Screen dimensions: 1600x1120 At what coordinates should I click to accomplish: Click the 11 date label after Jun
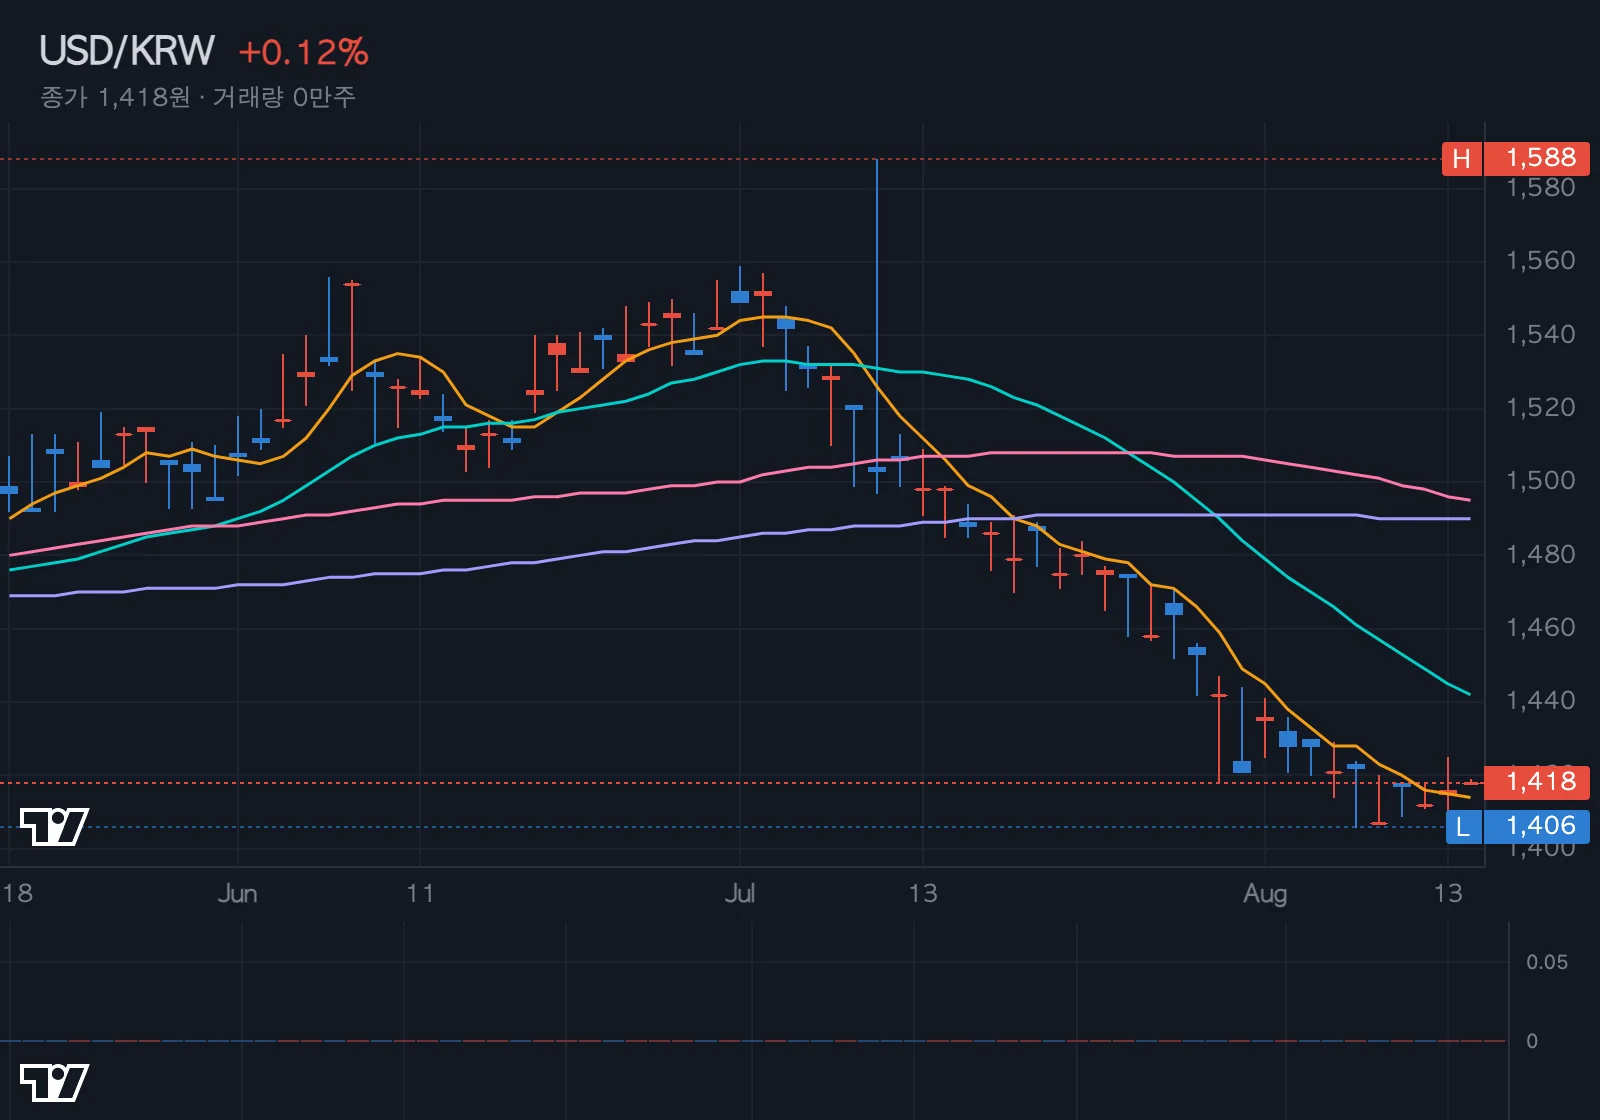pos(420,893)
